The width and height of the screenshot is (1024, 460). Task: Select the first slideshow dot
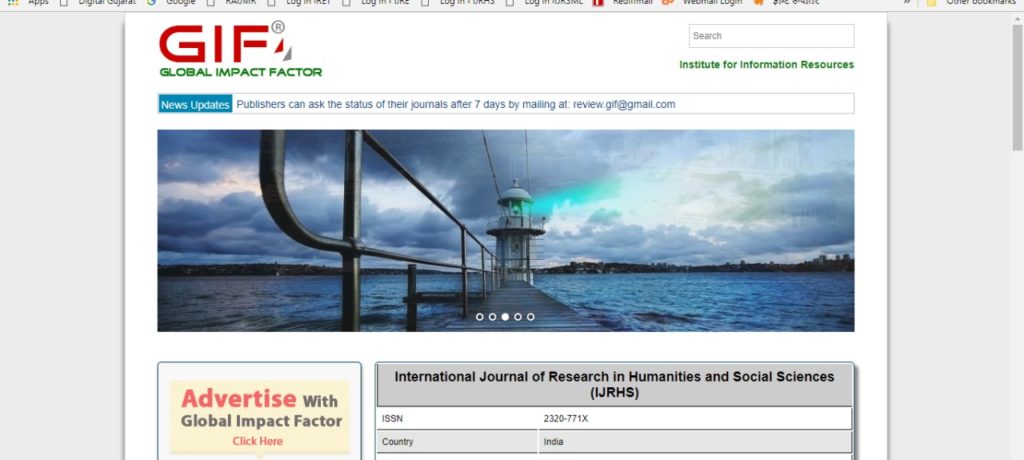click(480, 317)
